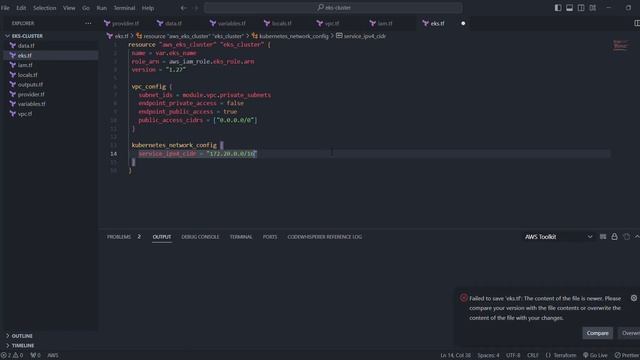Click the Ln 14 cursor position status
This screenshot has height=360, width=640.
[456, 356]
